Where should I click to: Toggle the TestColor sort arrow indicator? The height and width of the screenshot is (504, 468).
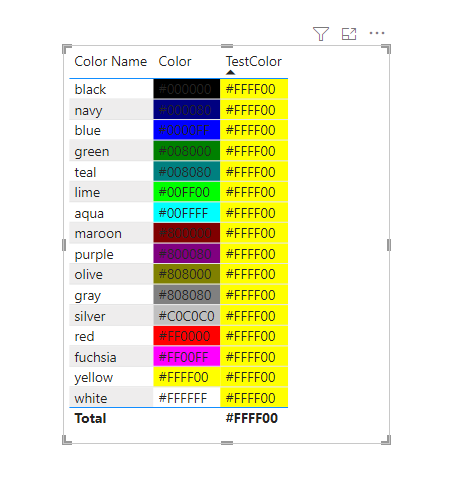point(230,72)
